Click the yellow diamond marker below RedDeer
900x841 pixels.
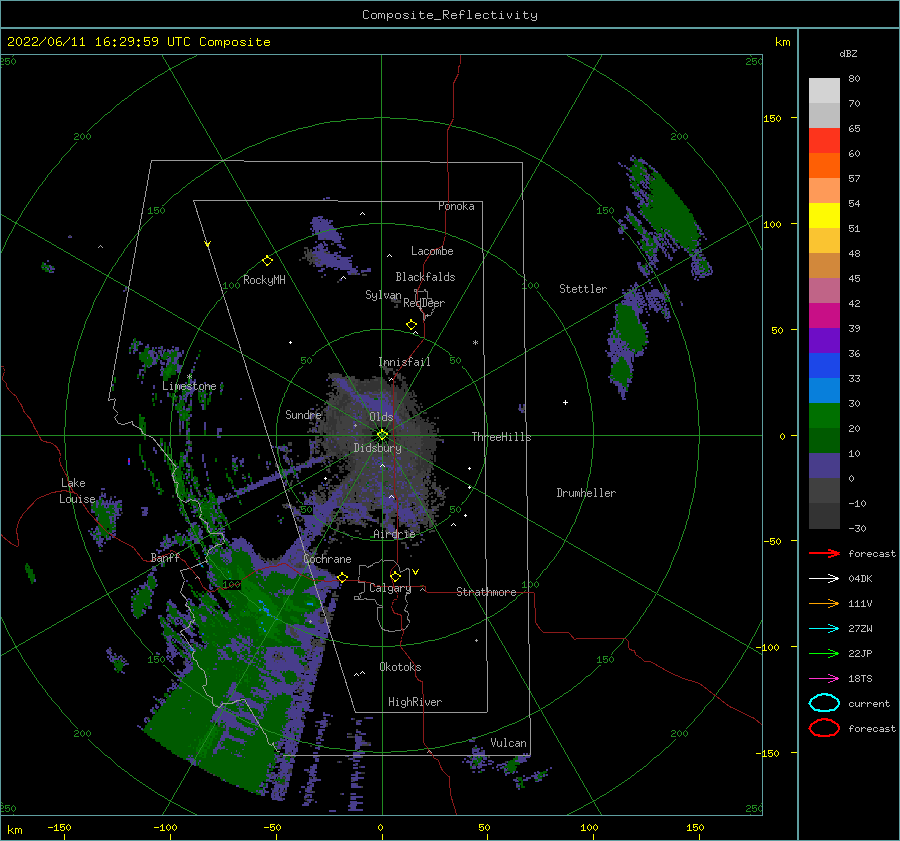(x=411, y=325)
